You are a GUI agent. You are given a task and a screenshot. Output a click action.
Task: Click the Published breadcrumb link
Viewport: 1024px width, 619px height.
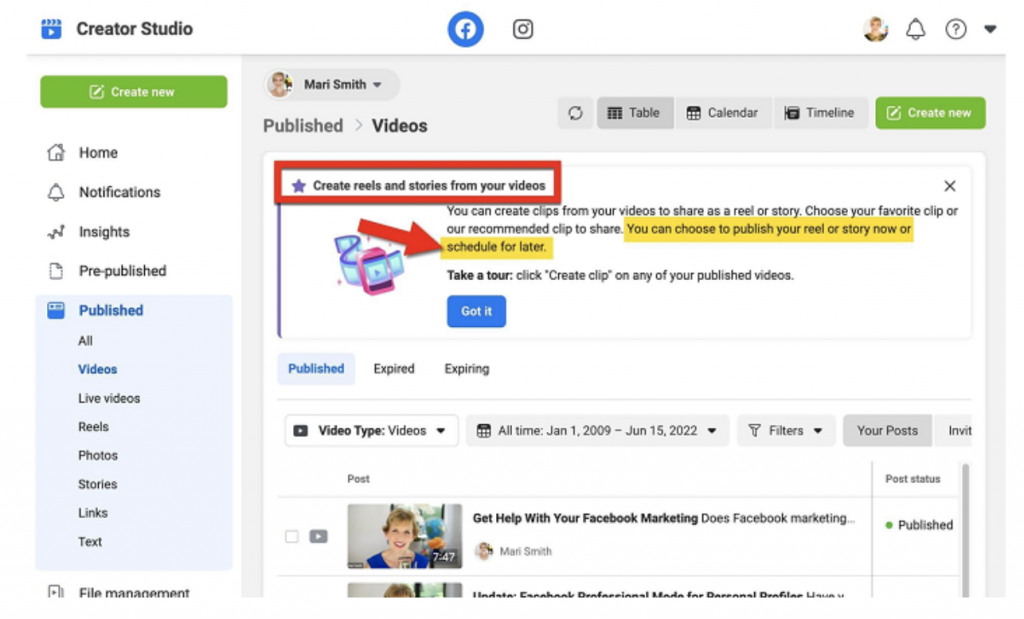(x=303, y=125)
